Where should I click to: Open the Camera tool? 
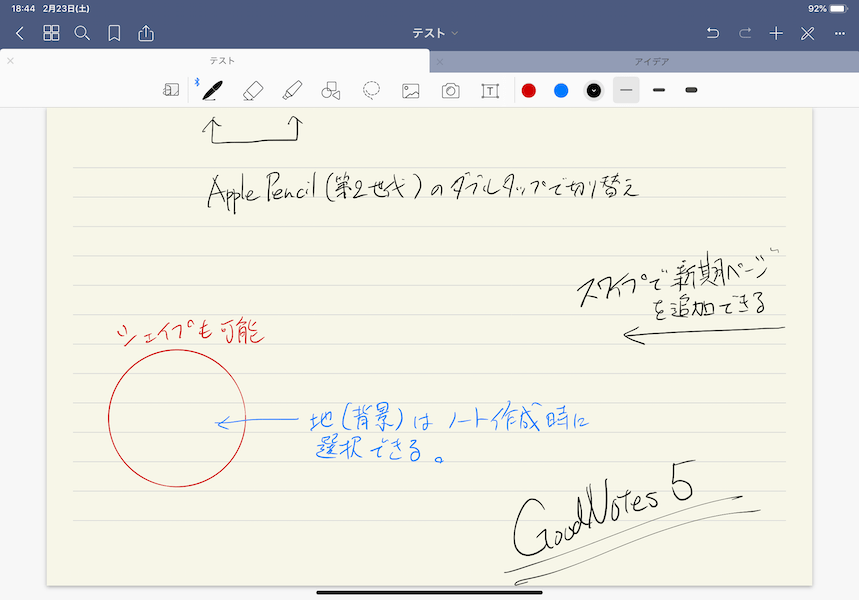tap(450, 90)
